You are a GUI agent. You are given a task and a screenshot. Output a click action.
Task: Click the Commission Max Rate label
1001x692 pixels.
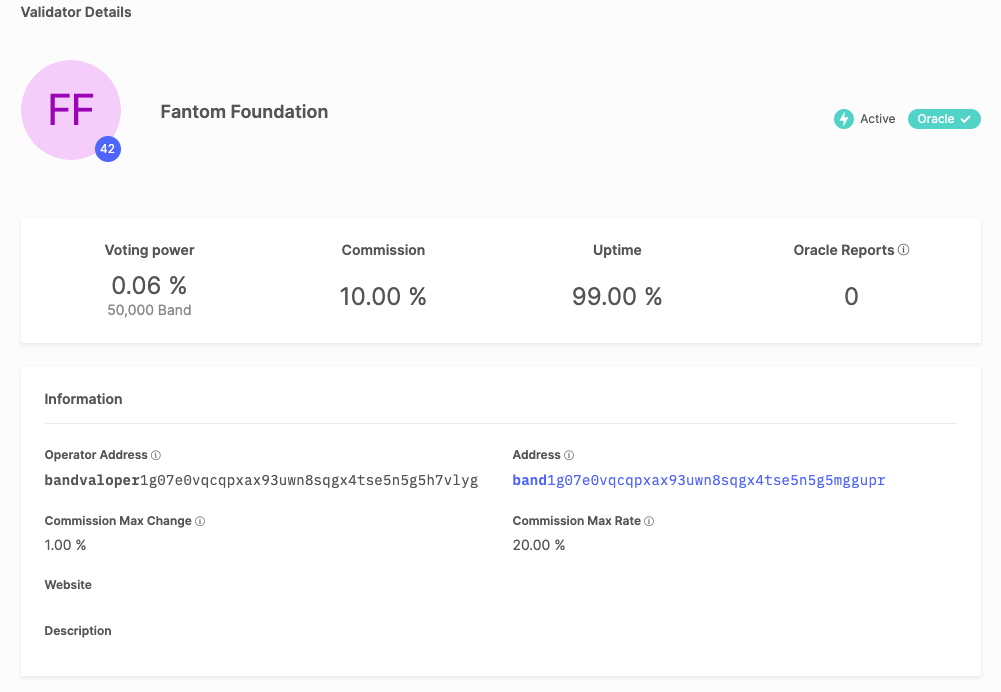576,521
